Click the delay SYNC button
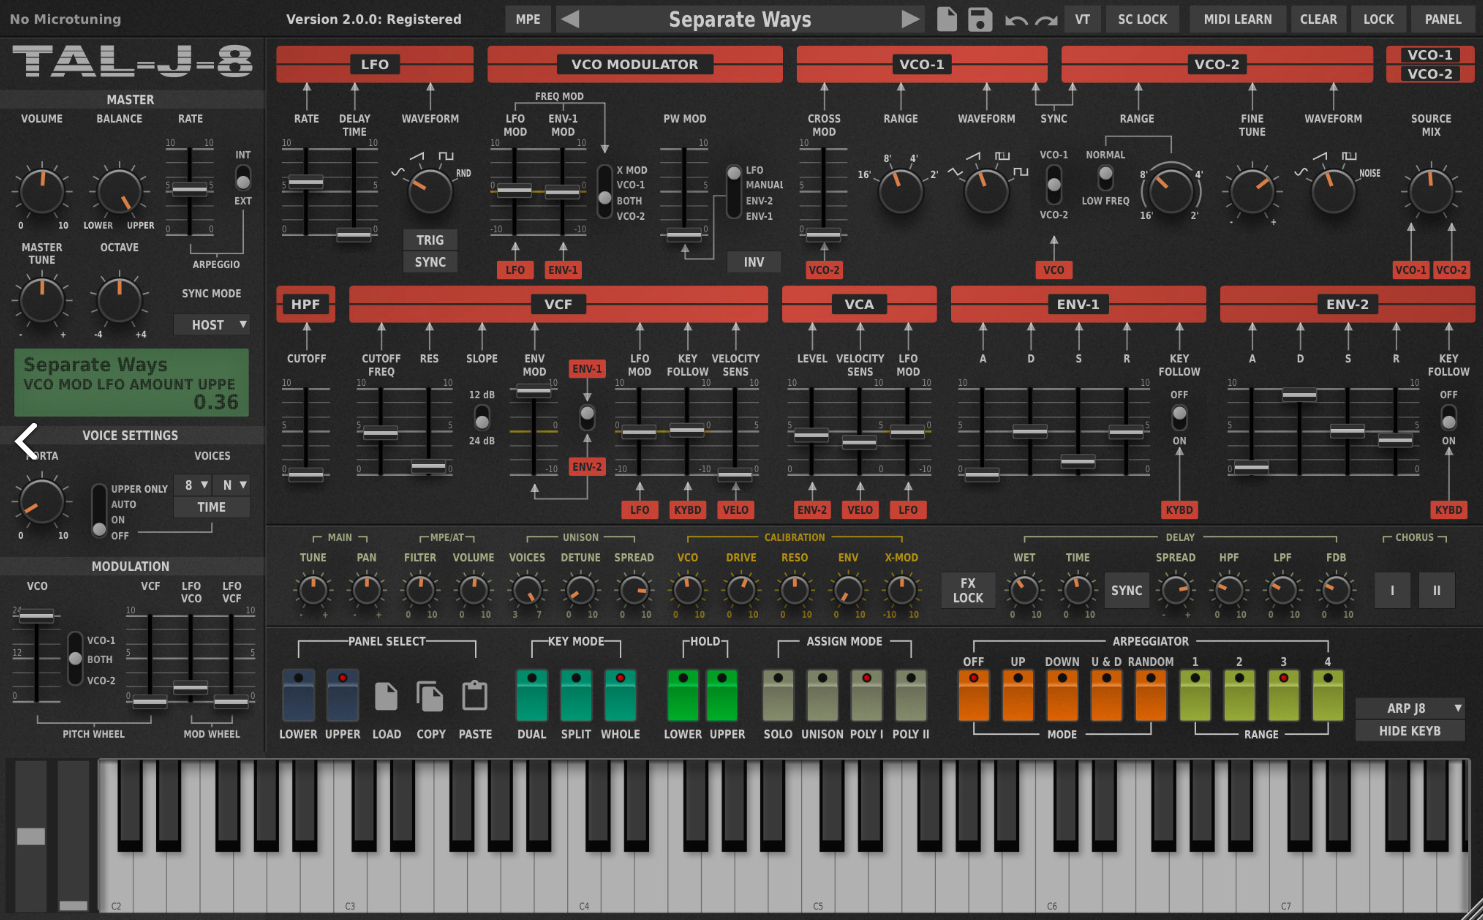The height and width of the screenshot is (920, 1483). point(1126,590)
